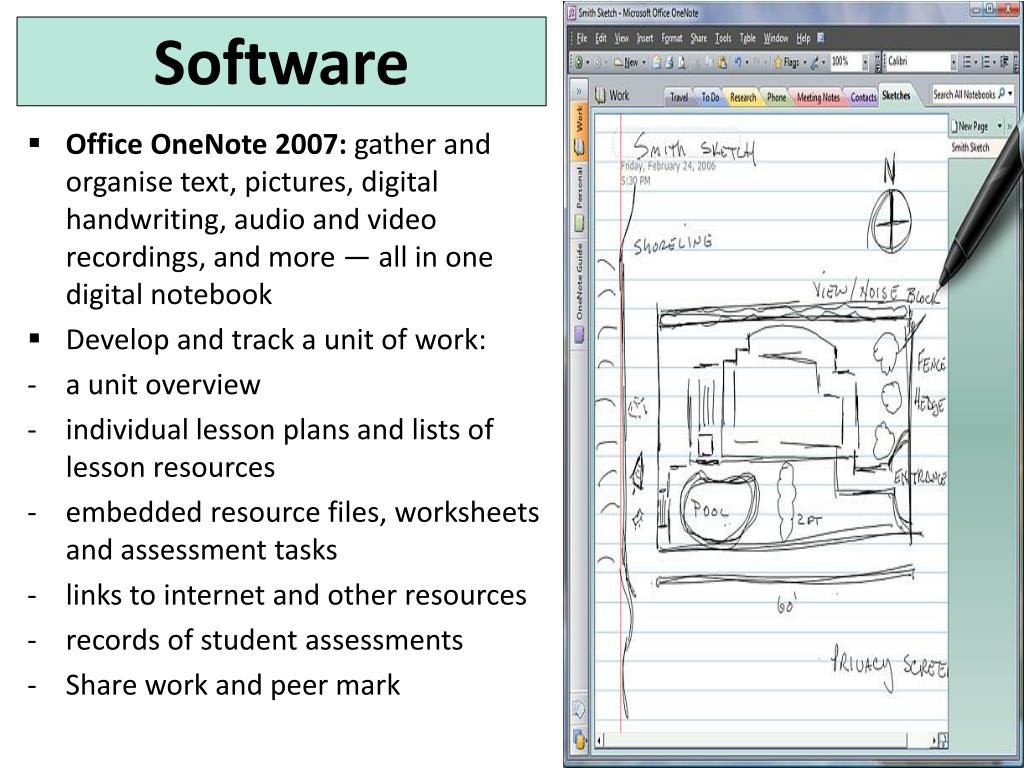Open the zoom 100% dropdown
The image size is (1024, 768).
click(865, 63)
